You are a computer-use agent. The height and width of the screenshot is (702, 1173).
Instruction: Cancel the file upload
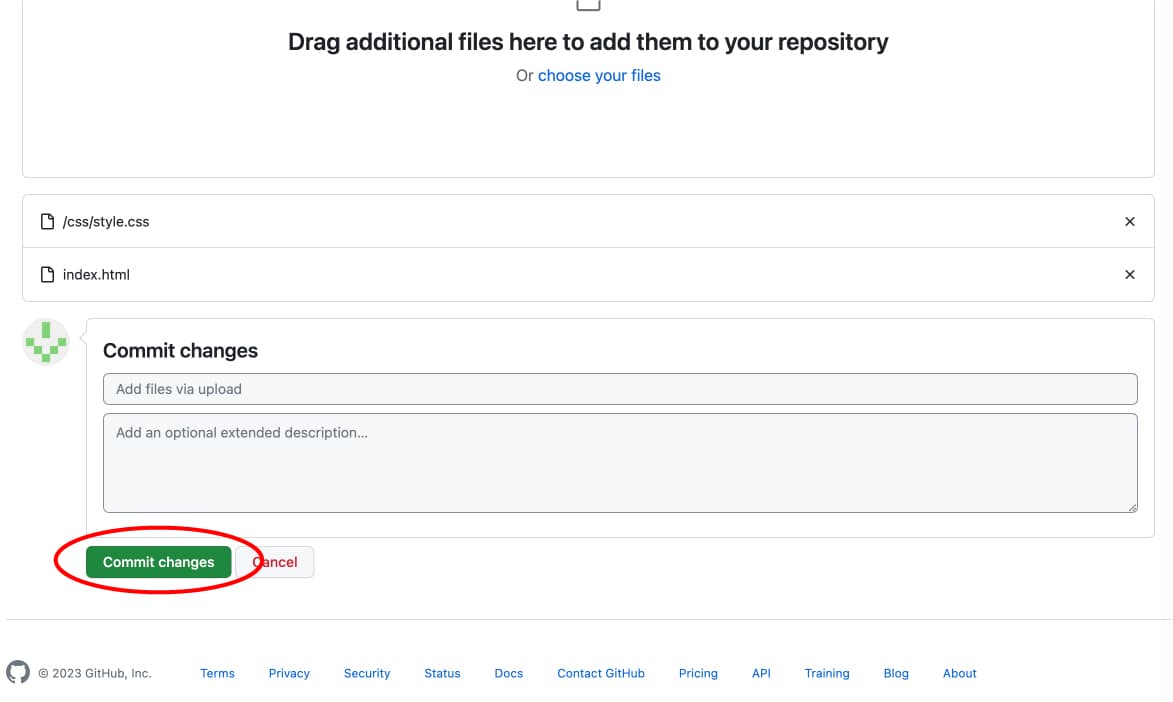click(x=275, y=561)
